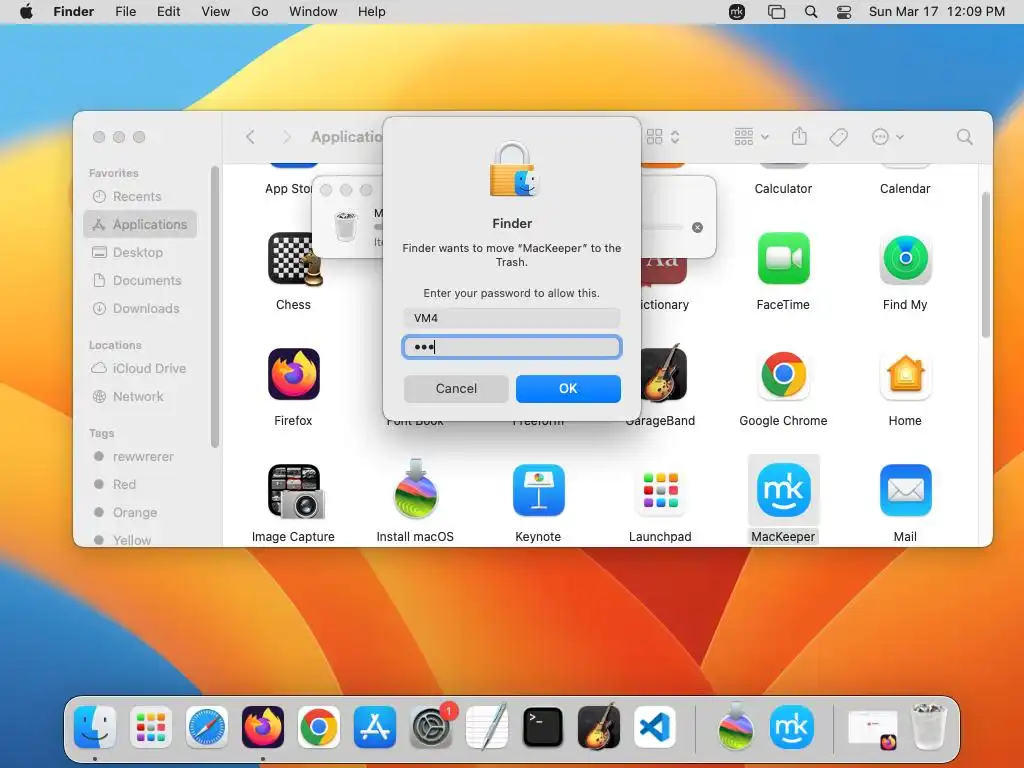1024x768 pixels.
Task: Select the Install macOS app icon
Action: 415,490
